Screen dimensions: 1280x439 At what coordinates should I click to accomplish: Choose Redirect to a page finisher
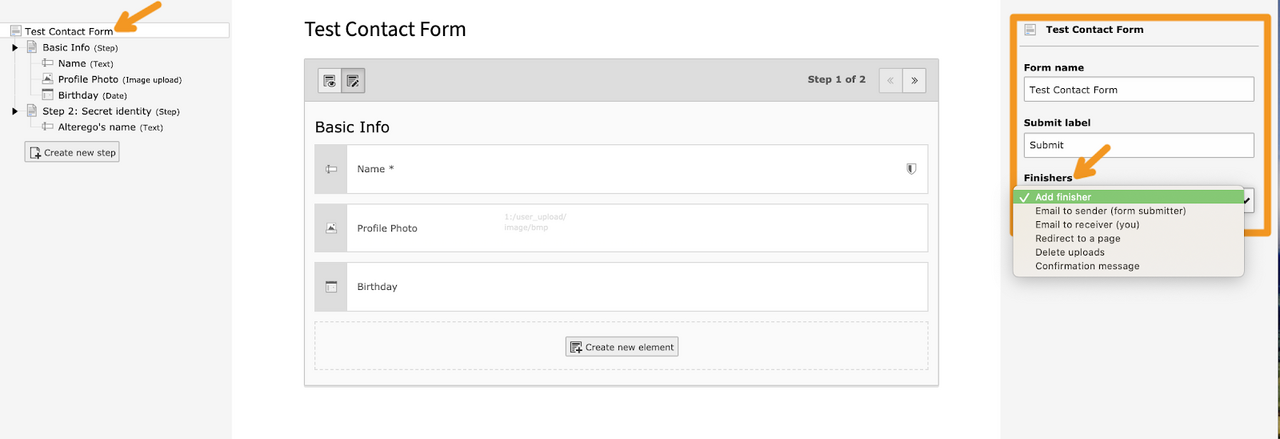point(1078,238)
